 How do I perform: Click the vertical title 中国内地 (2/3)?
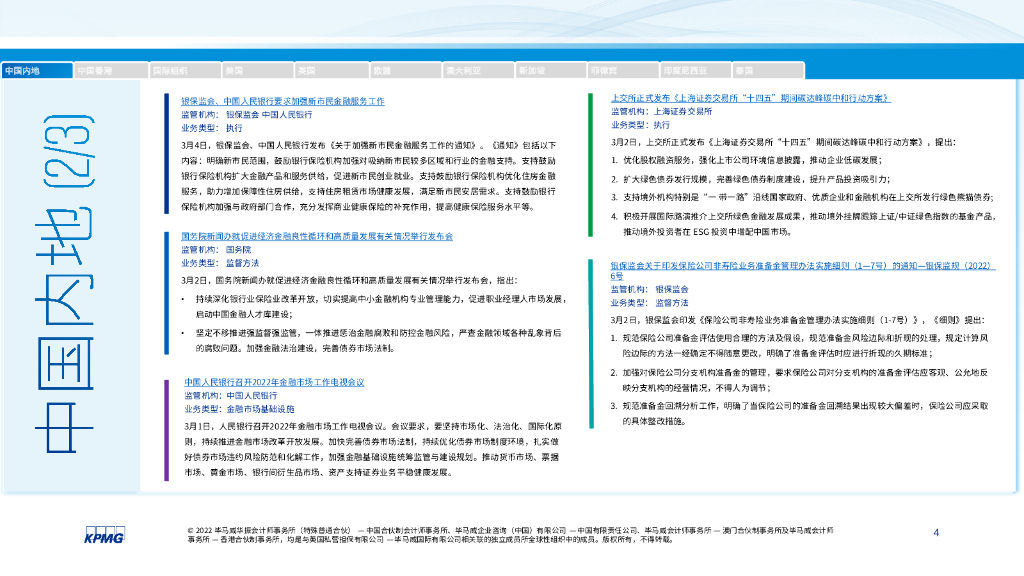pyautogui.click(x=65, y=284)
